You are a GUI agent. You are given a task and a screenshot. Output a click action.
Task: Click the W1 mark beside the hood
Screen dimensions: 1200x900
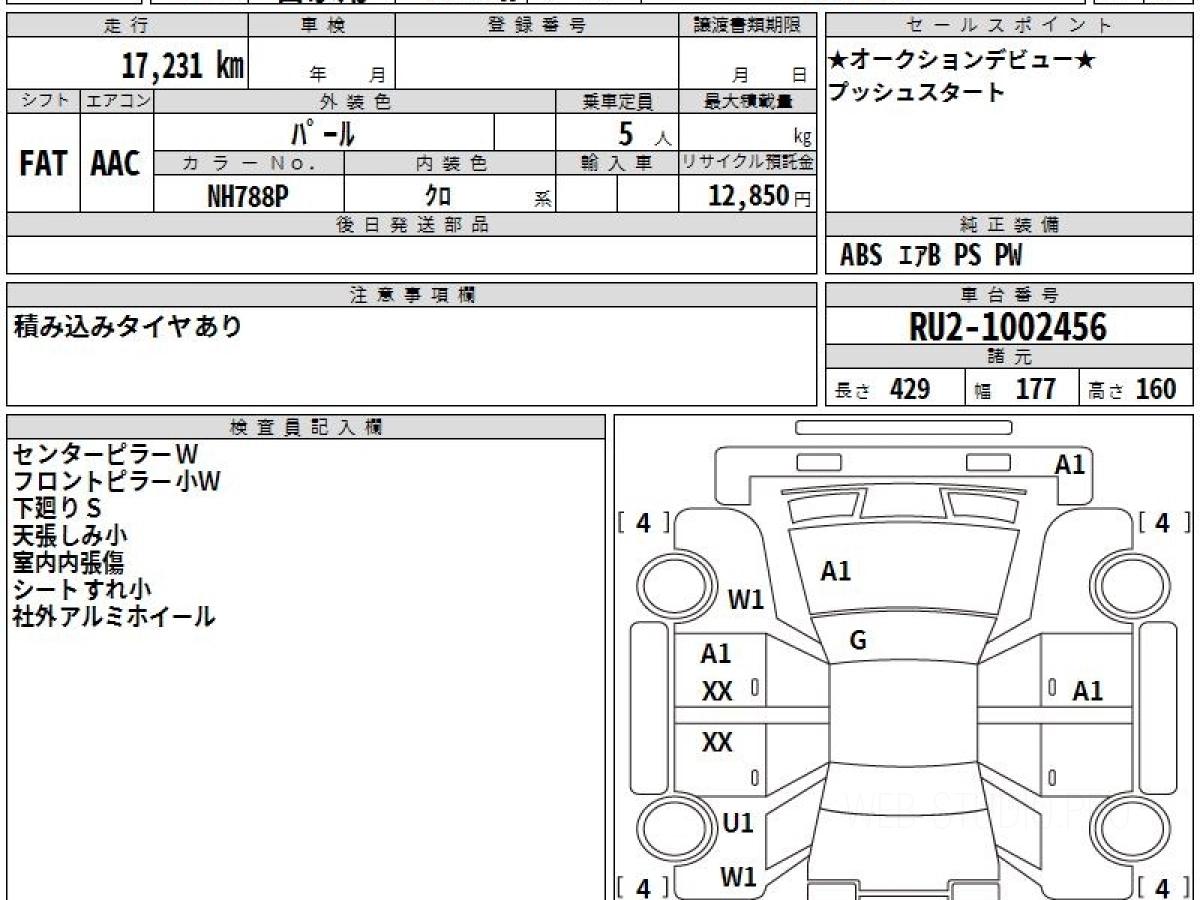pyautogui.click(x=745, y=600)
